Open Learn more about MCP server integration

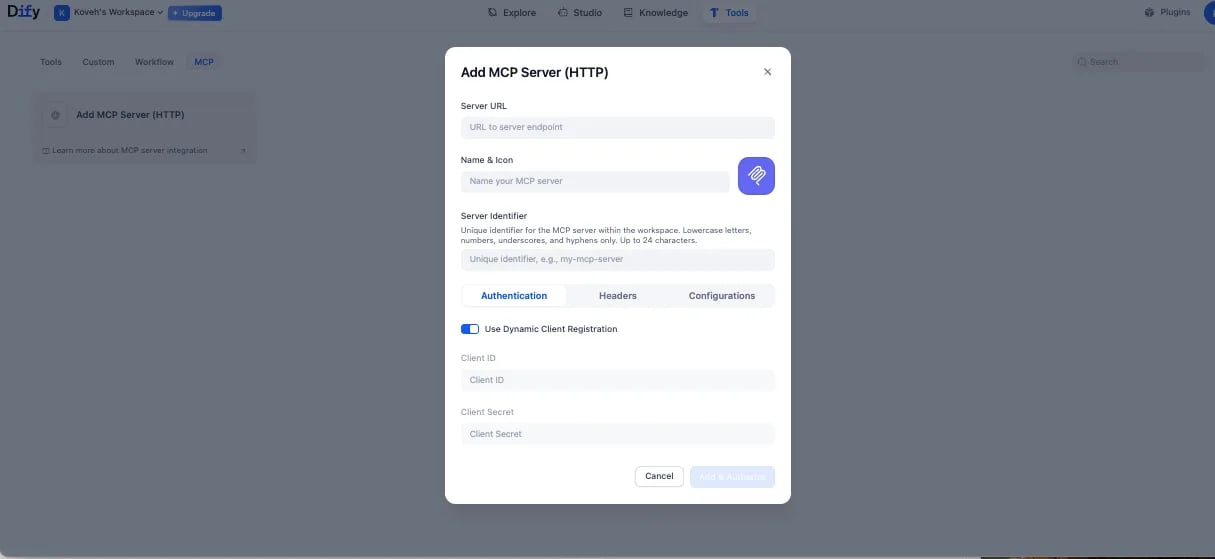click(x=130, y=151)
